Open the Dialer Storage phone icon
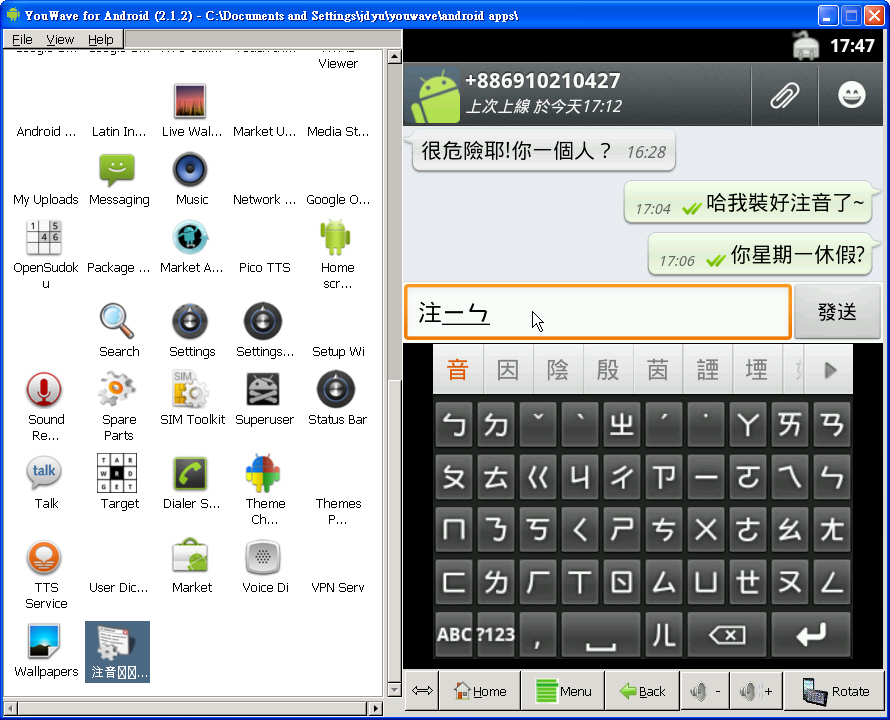890x720 pixels. [190, 473]
